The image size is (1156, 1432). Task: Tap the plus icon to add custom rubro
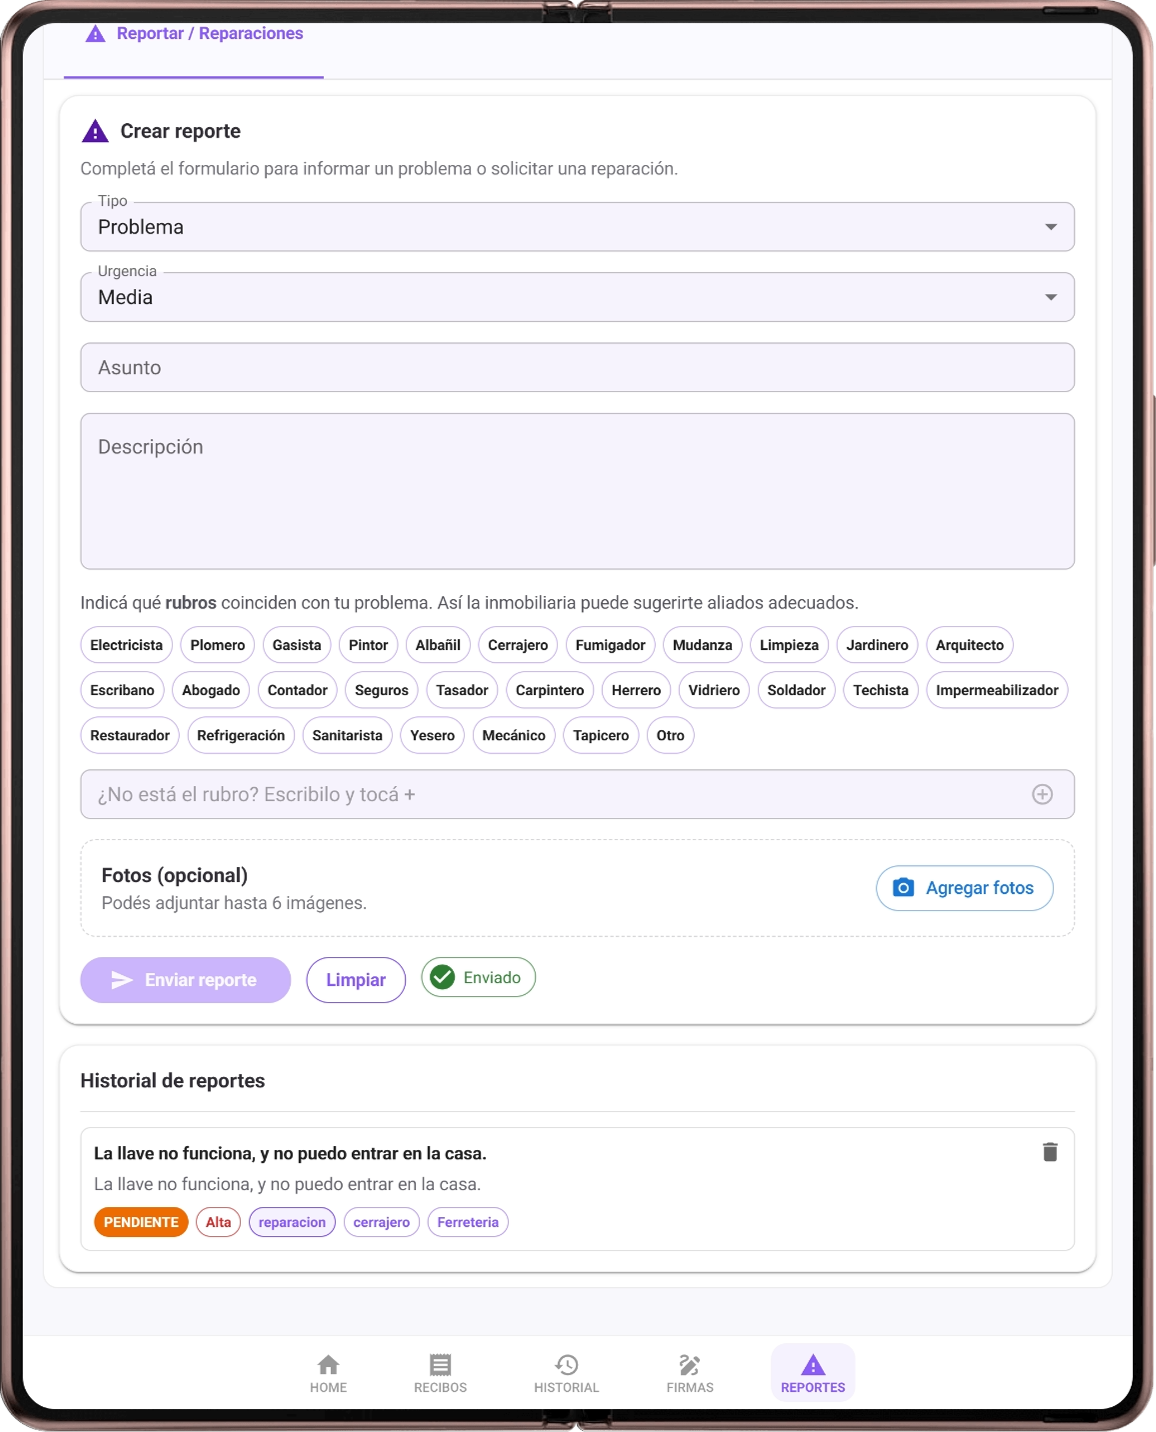click(1042, 794)
